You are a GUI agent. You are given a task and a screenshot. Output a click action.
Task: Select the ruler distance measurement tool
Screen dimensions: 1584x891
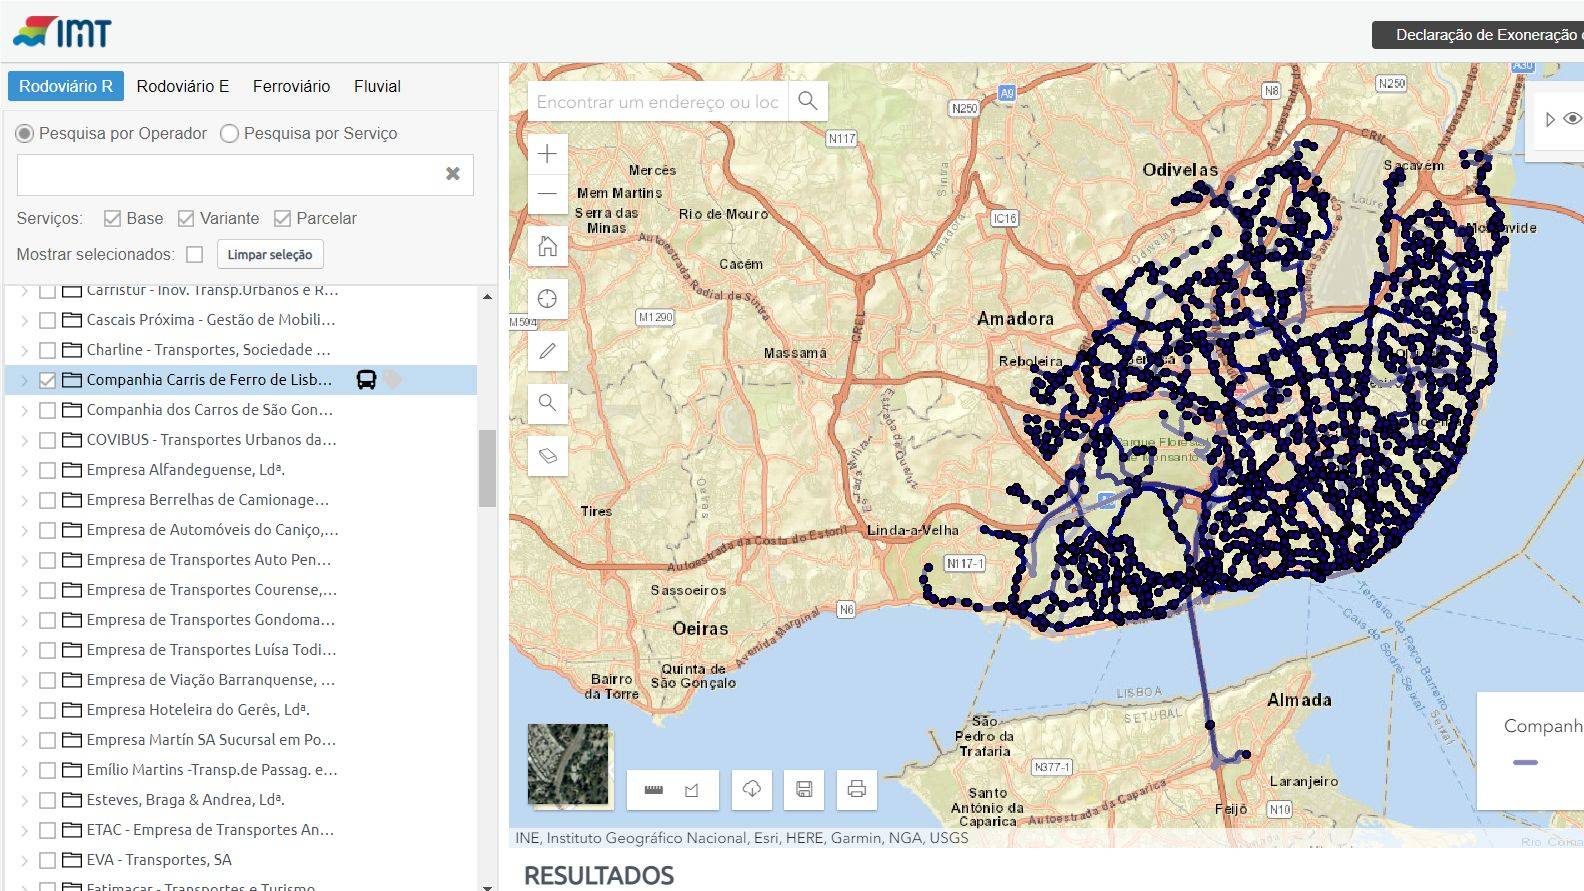(x=654, y=790)
